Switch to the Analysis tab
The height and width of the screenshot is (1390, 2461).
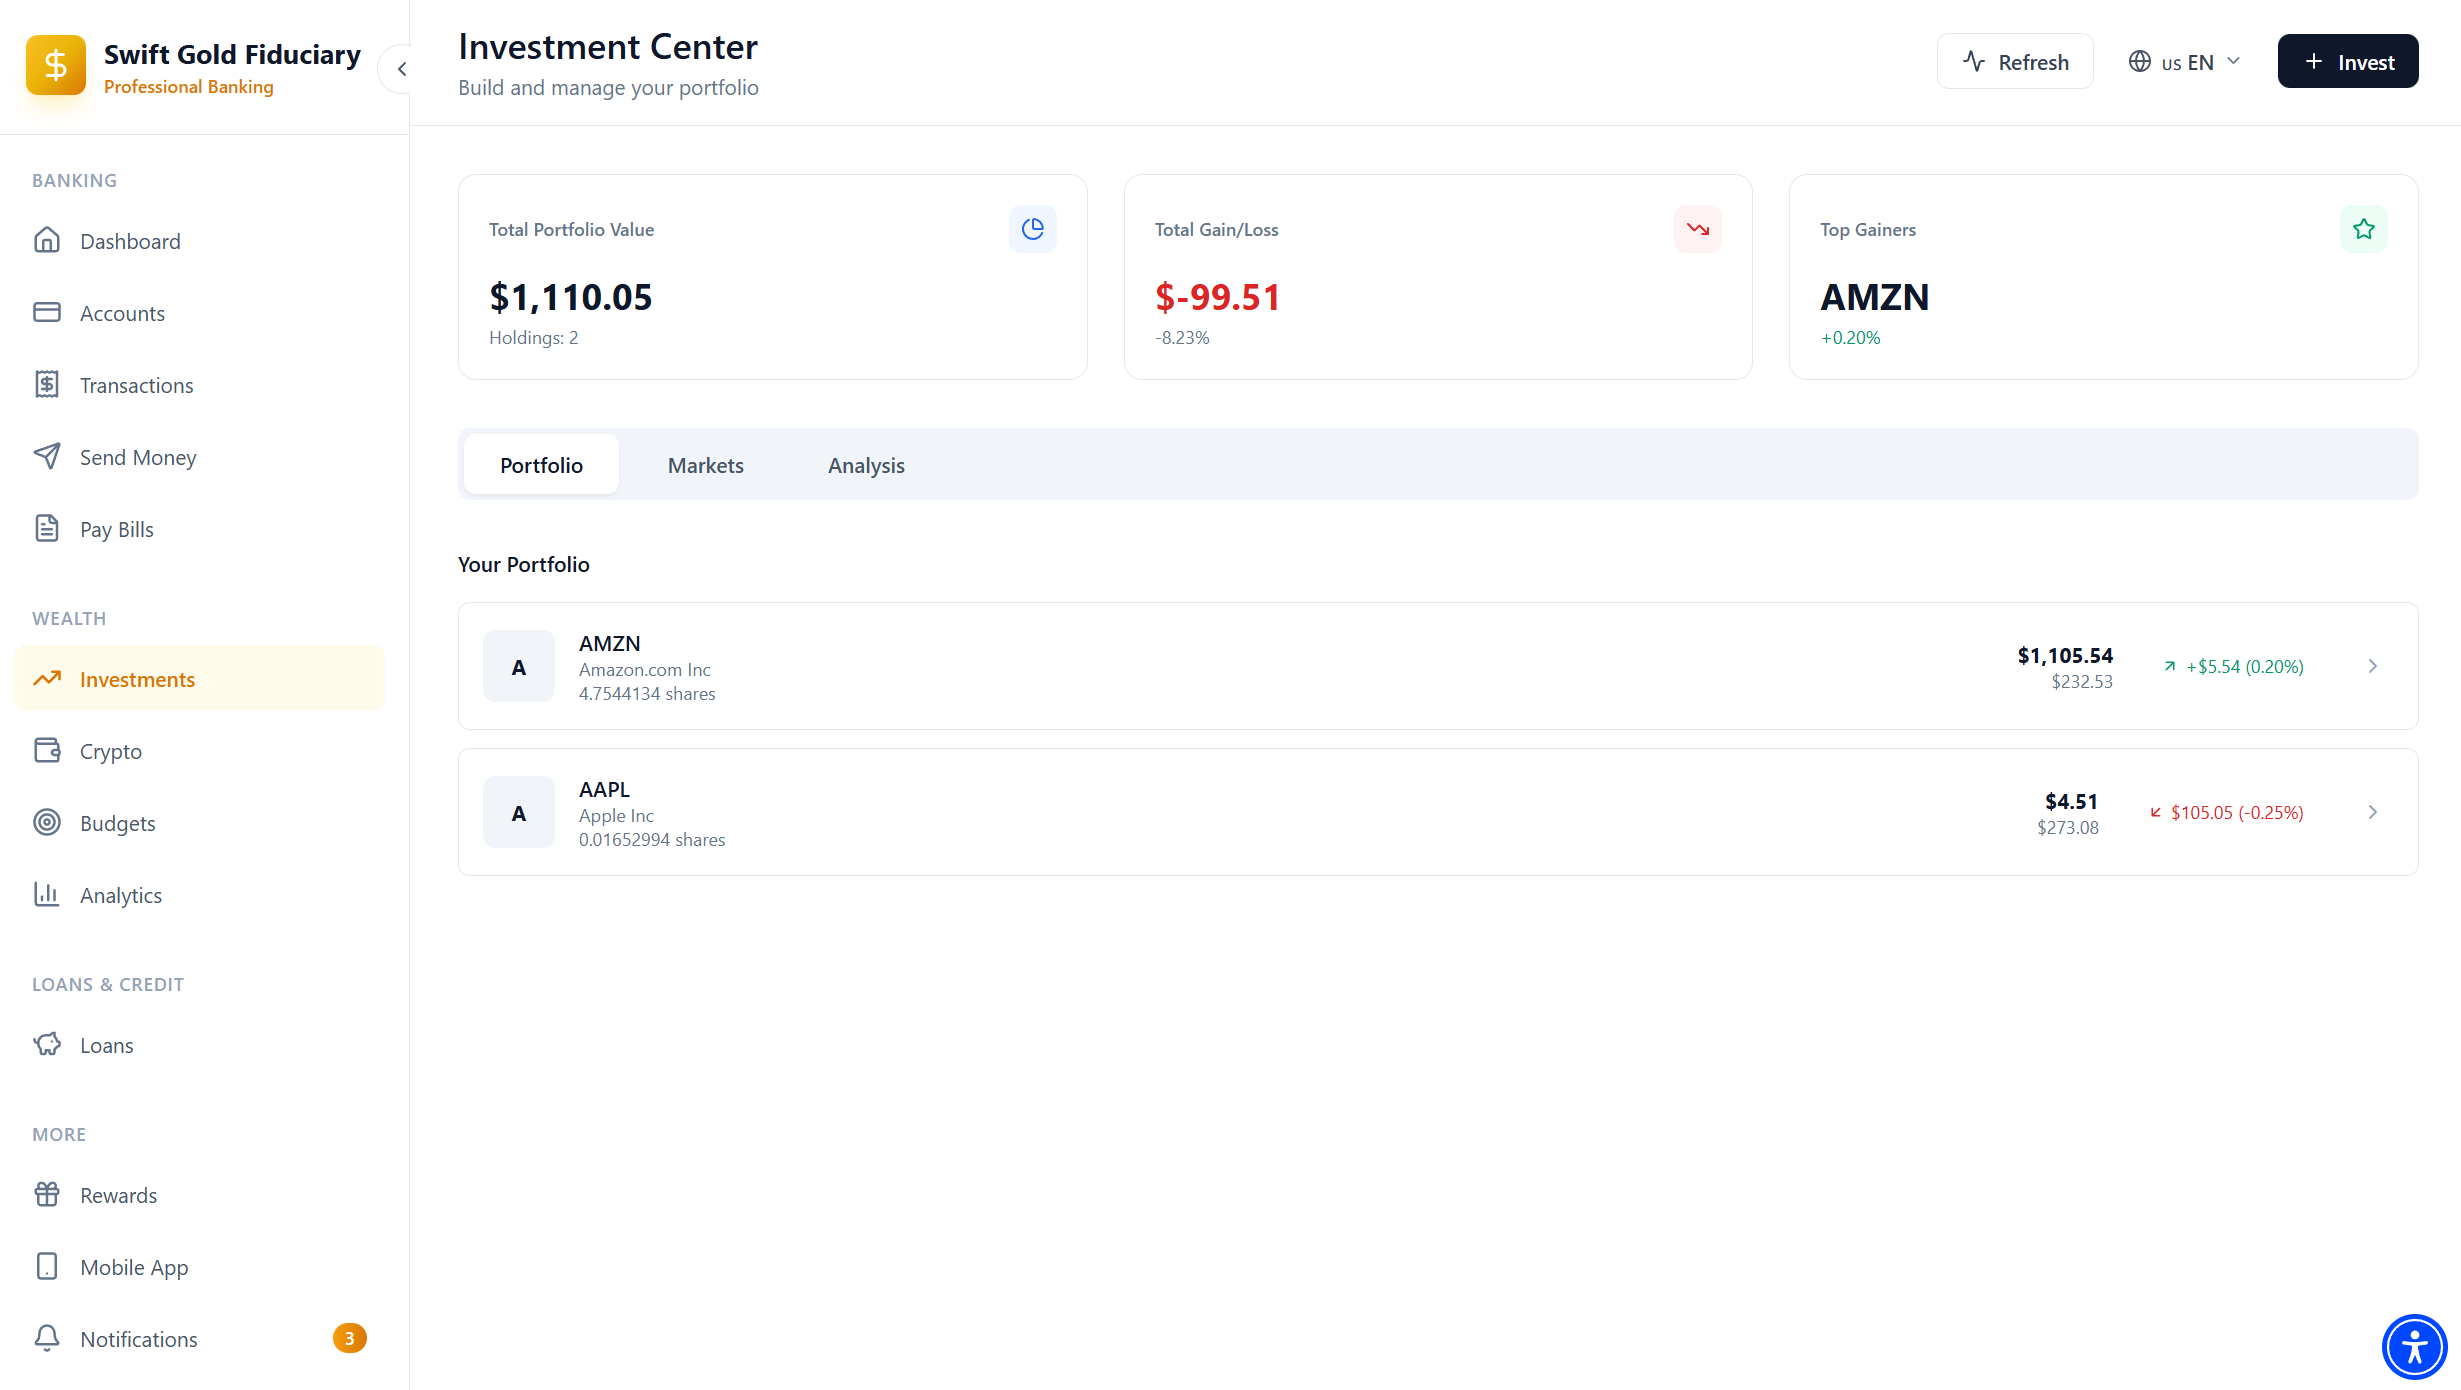click(866, 465)
